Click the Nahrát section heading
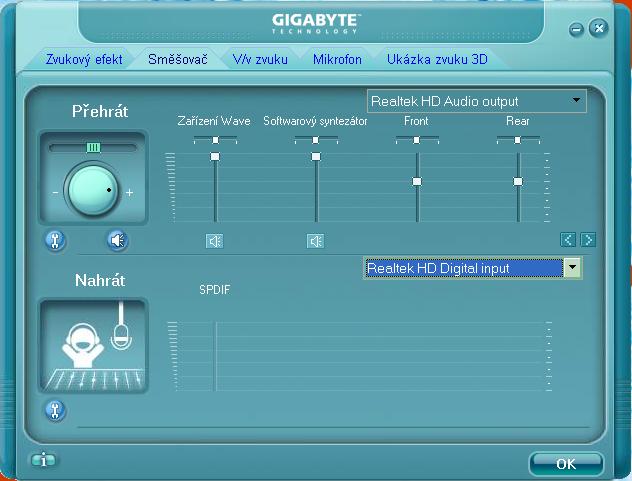Screen dimensions: 632x481 pos(100,280)
